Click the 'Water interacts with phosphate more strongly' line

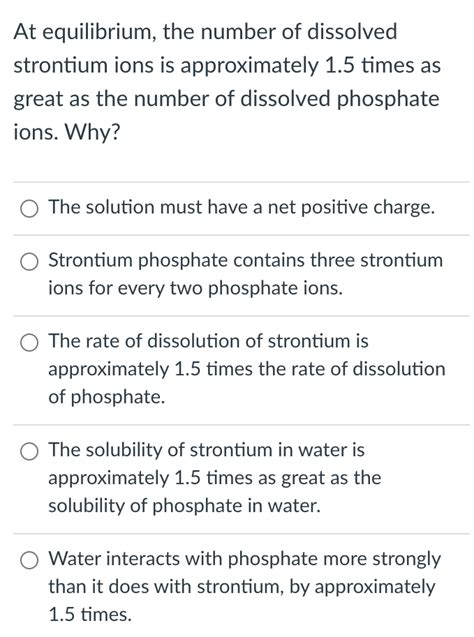pos(245,559)
